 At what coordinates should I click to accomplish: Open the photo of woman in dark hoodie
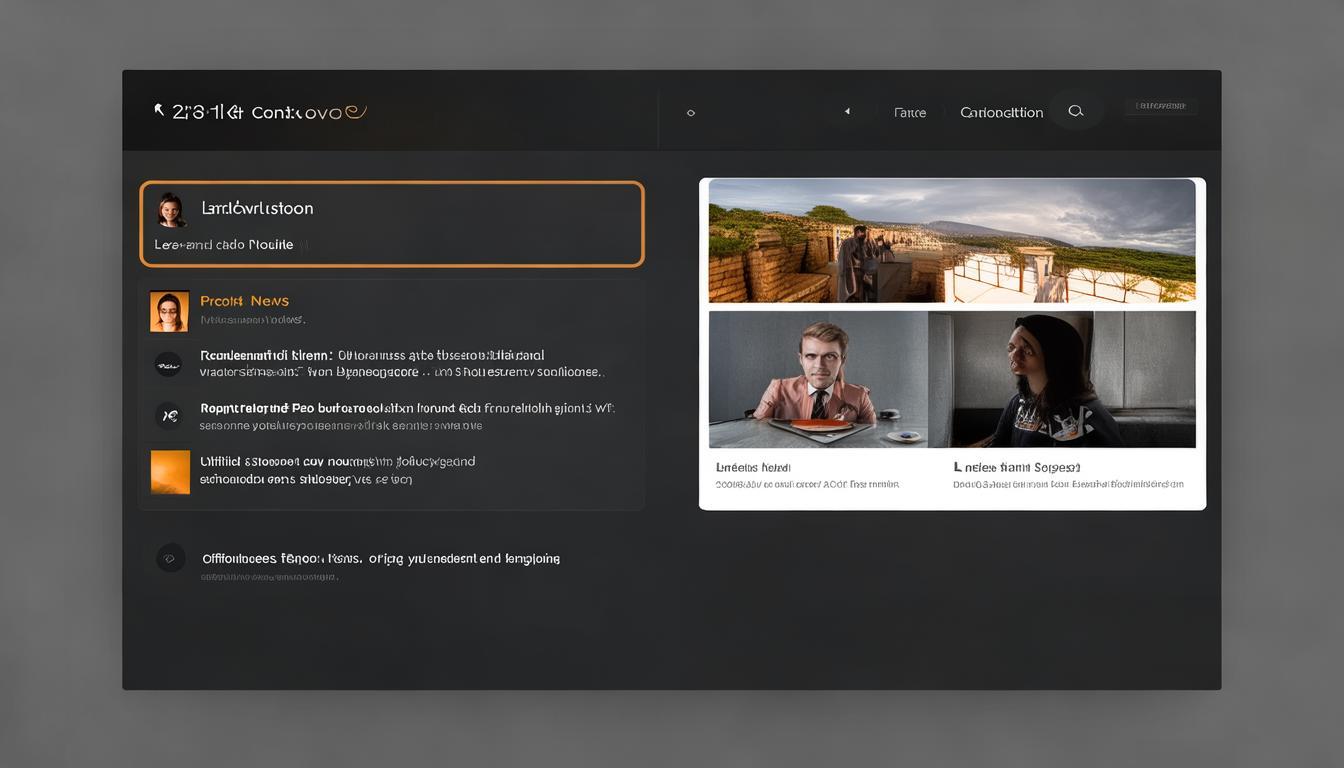tap(1062, 379)
